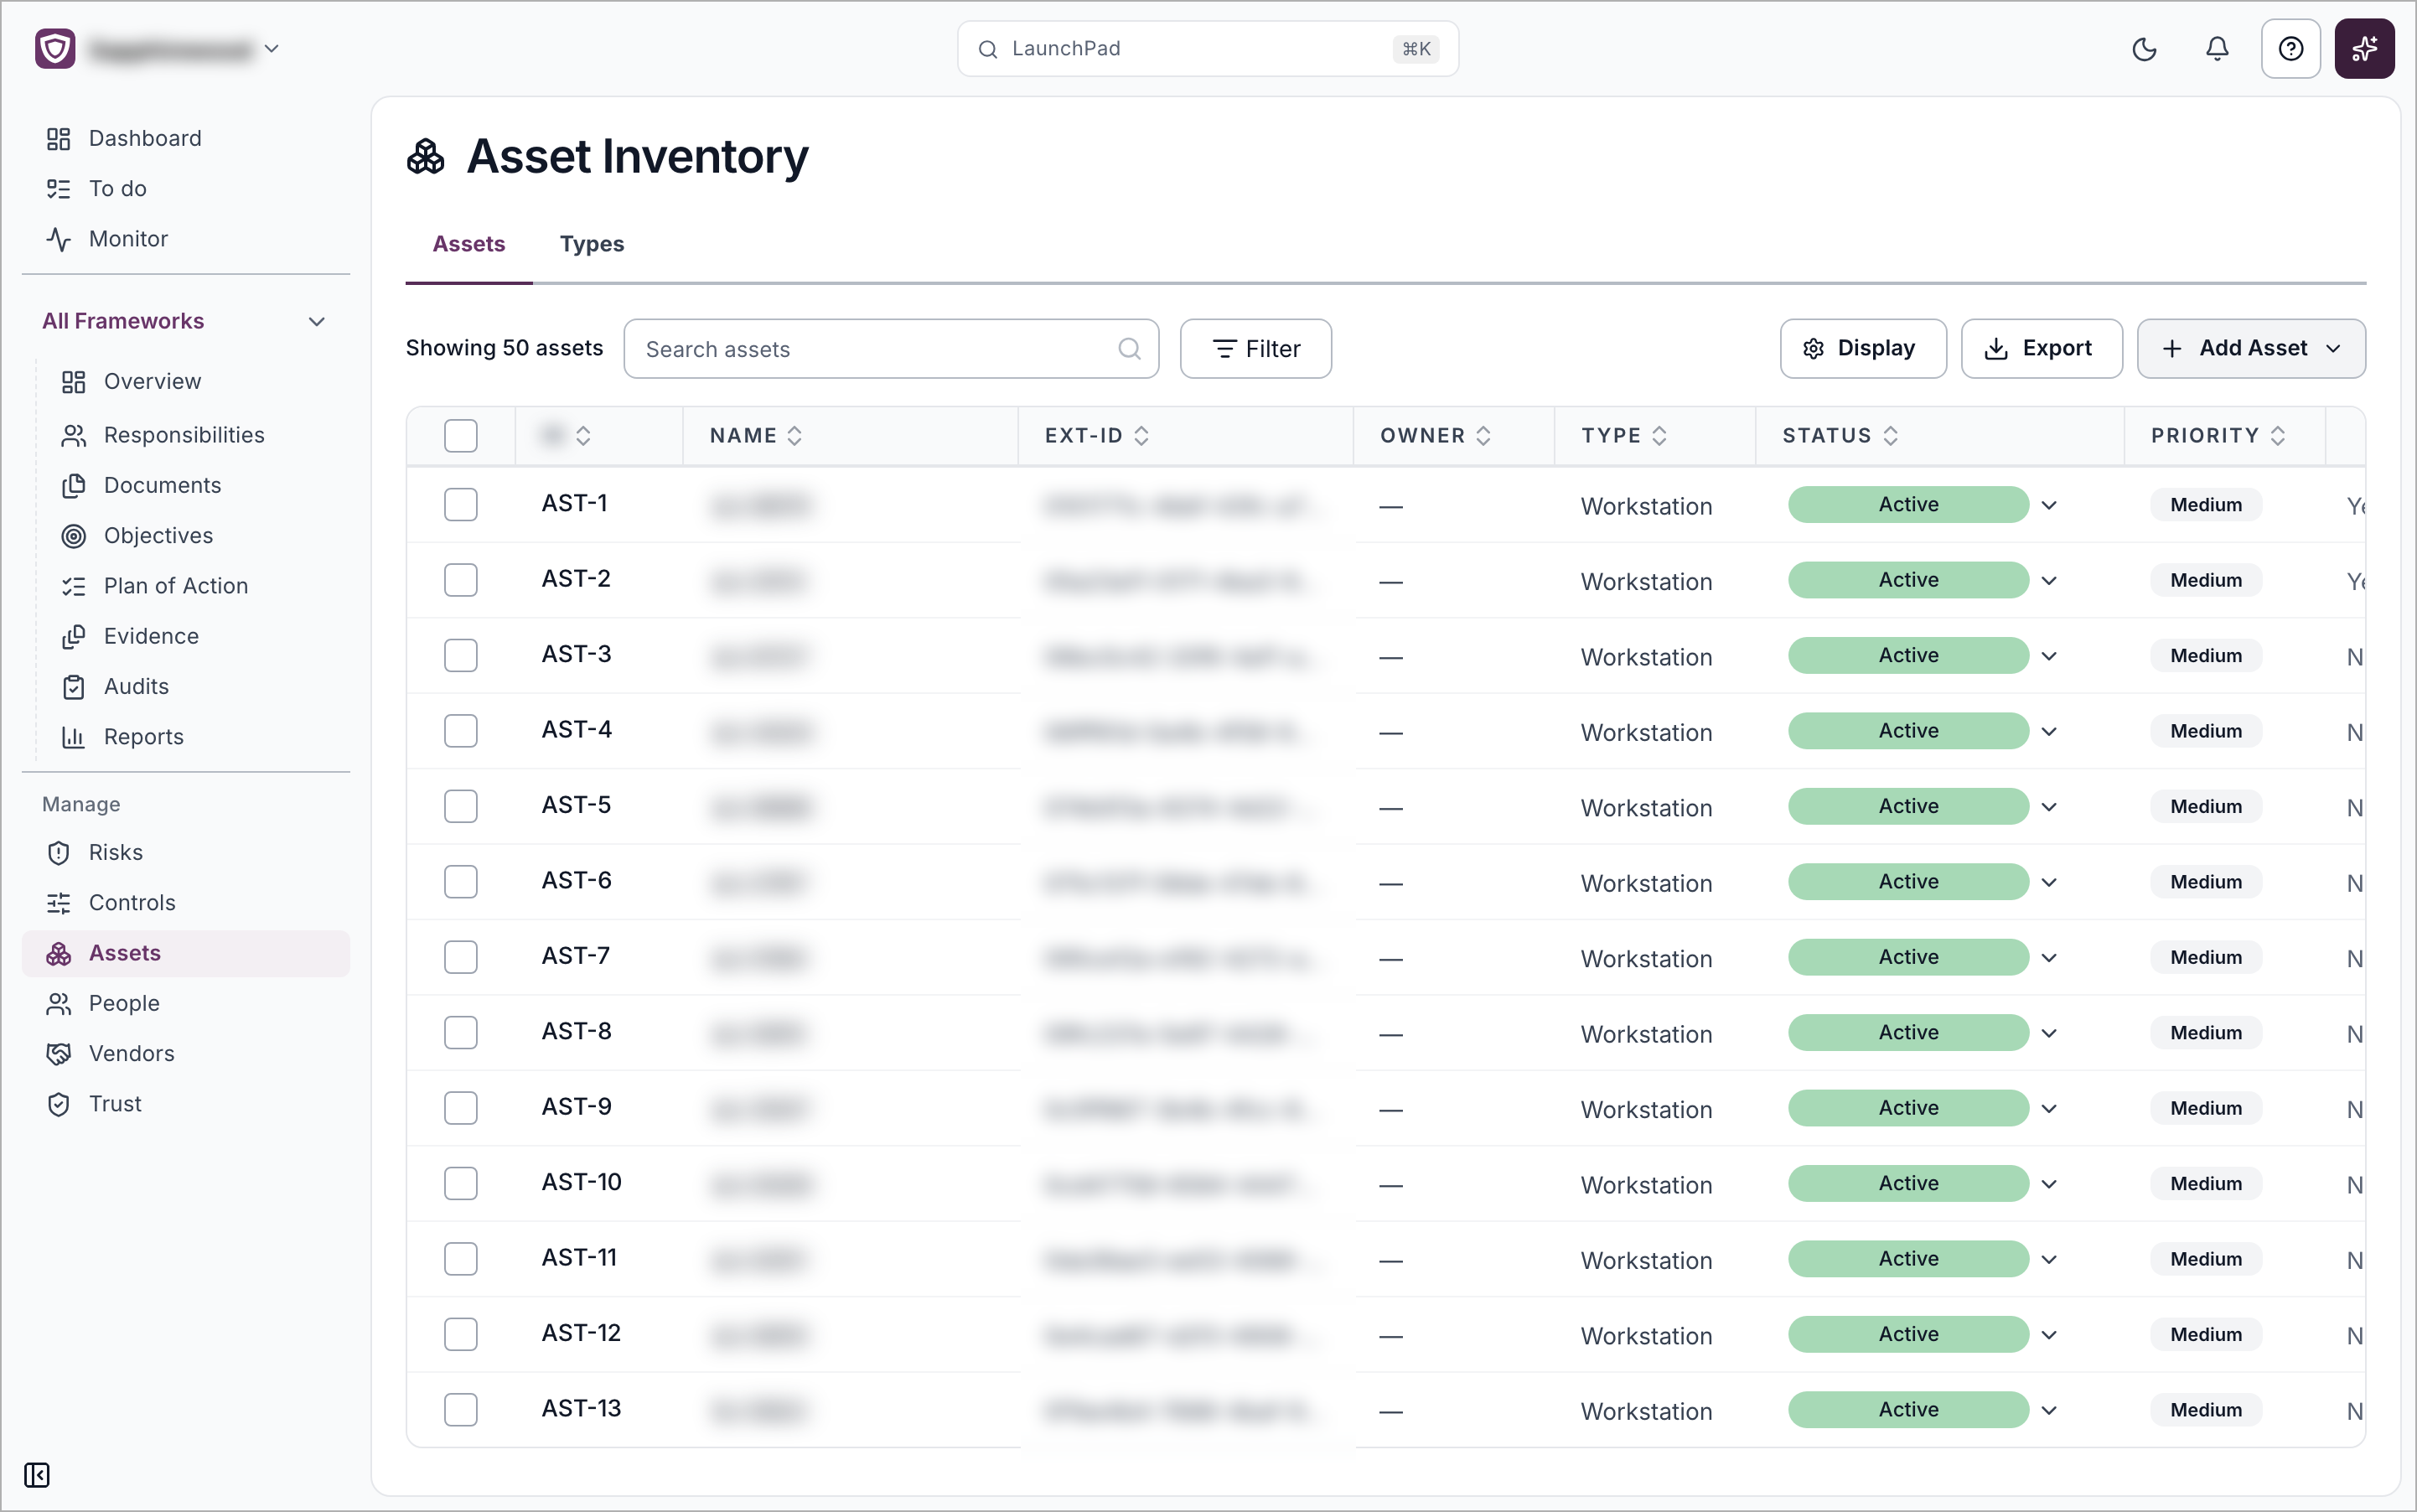Open notifications bell
The width and height of the screenshot is (2417, 1512).
[2217, 49]
